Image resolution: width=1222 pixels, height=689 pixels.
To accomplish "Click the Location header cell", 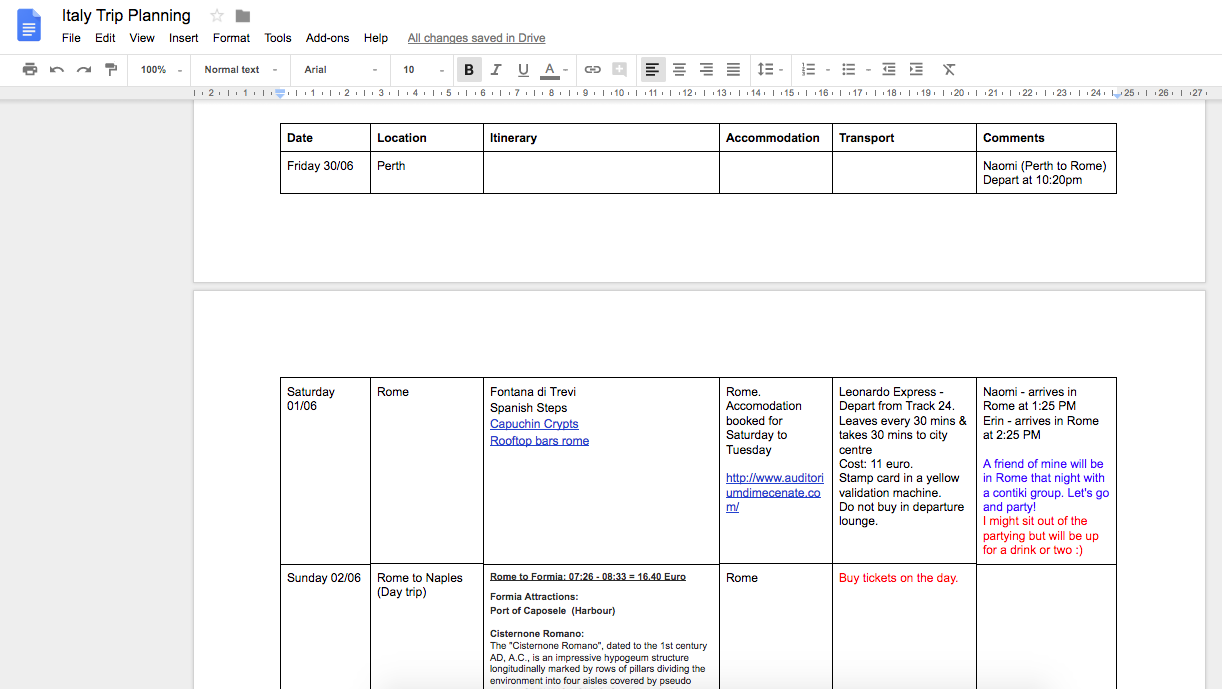I will point(427,138).
